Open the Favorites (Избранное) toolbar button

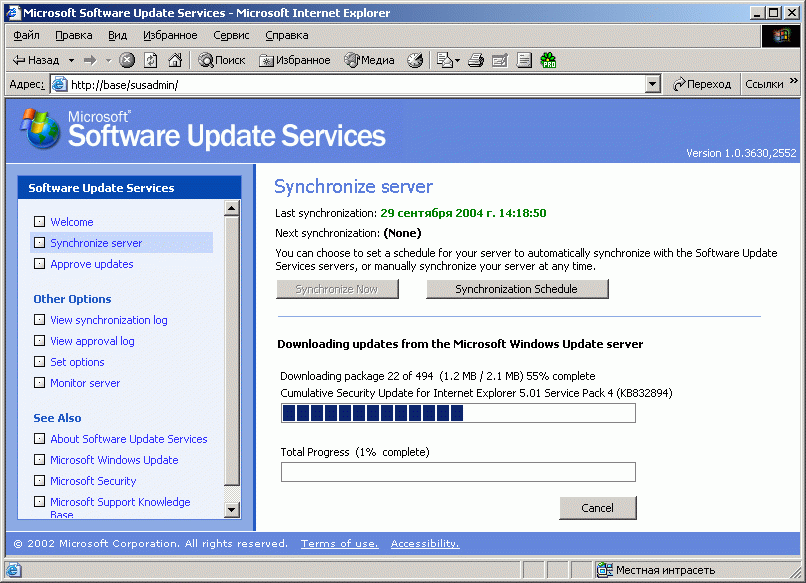tap(295, 60)
